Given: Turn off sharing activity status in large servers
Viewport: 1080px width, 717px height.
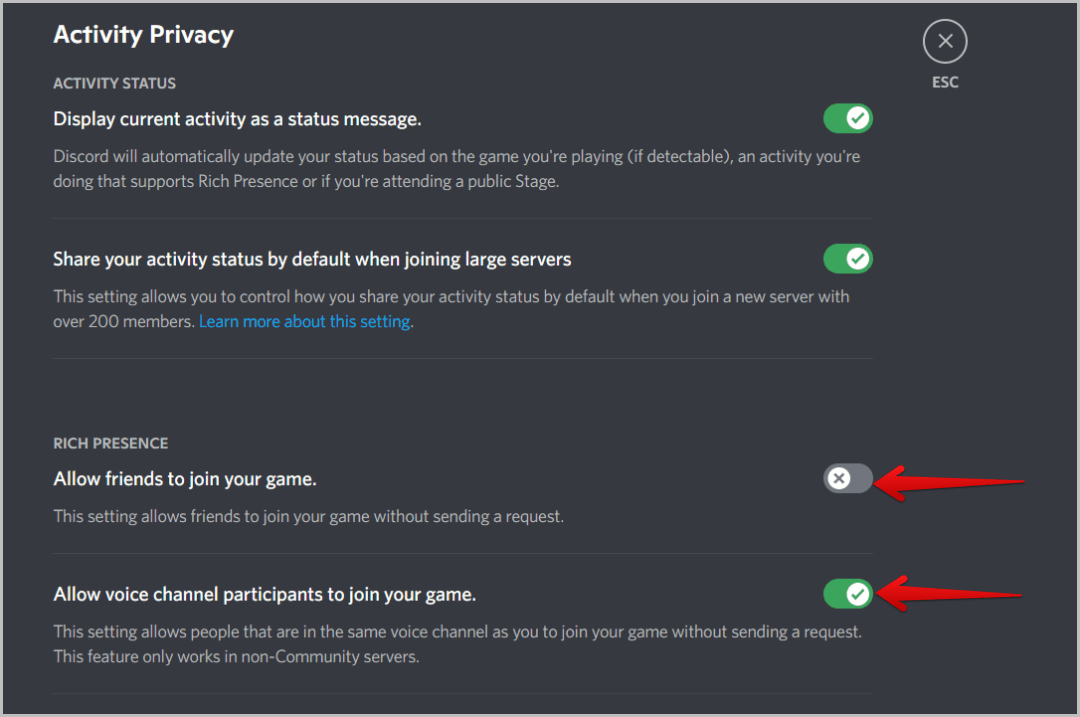Looking at the screenshot, I should [848, 259].
